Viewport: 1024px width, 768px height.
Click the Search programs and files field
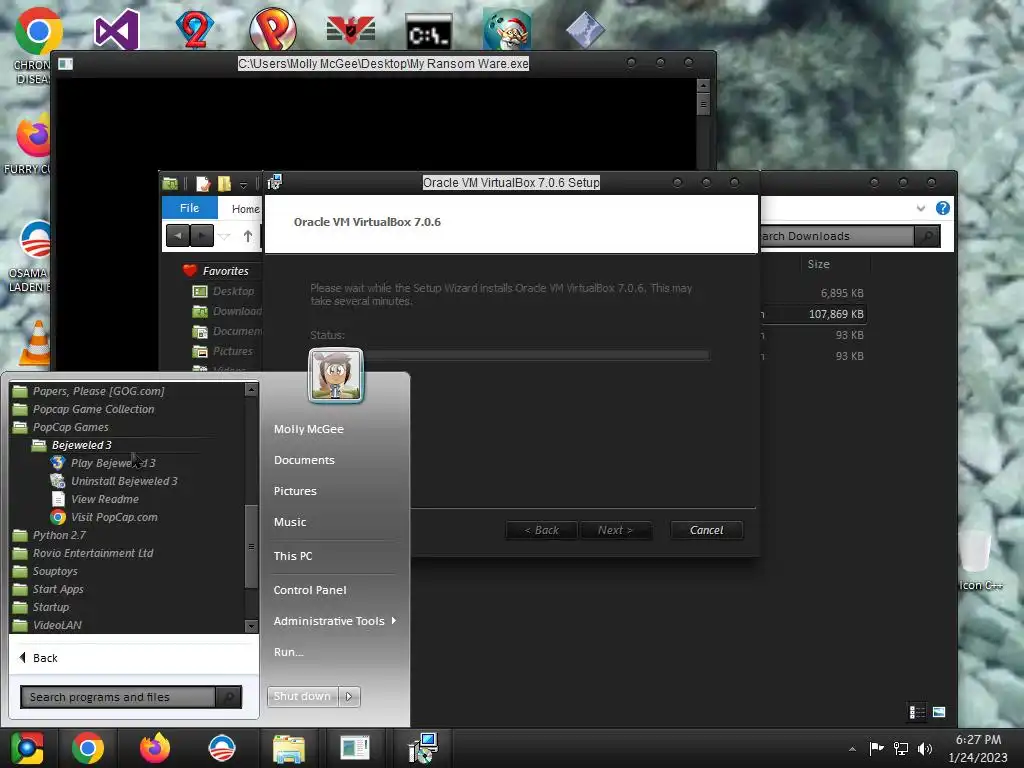coord(118,697)
